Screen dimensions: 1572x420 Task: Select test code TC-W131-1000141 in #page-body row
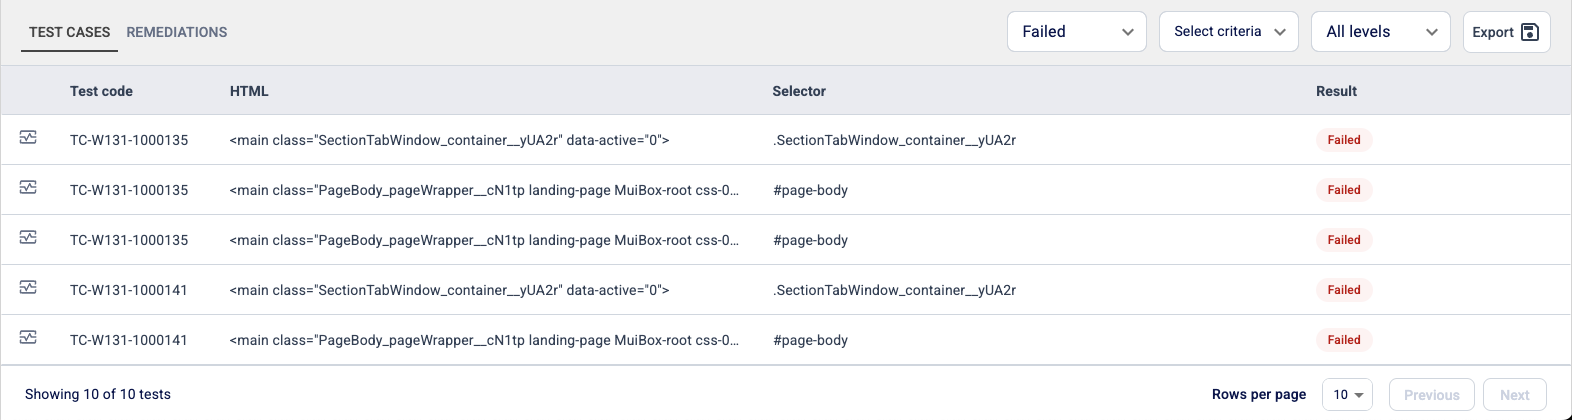(129, 340)
